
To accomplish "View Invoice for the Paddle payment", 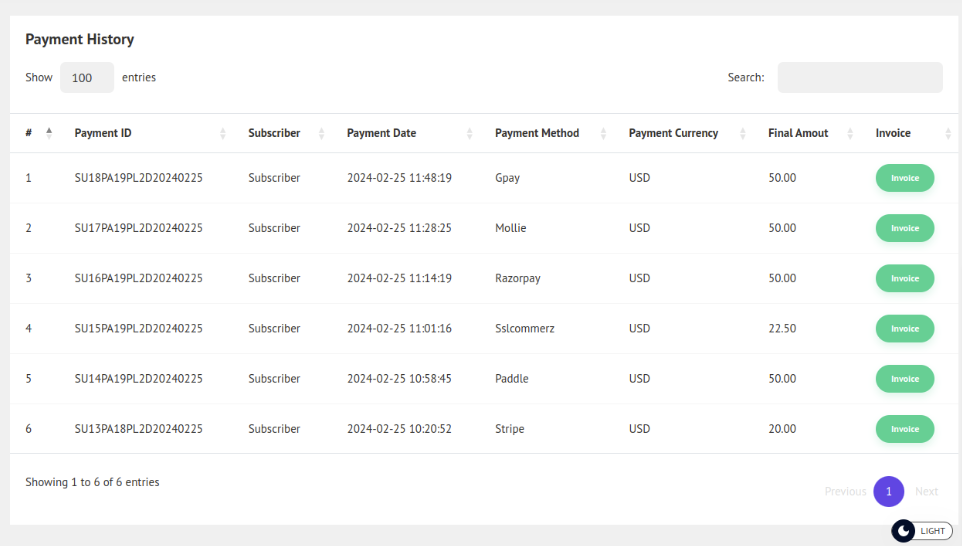I will [904, 379].
